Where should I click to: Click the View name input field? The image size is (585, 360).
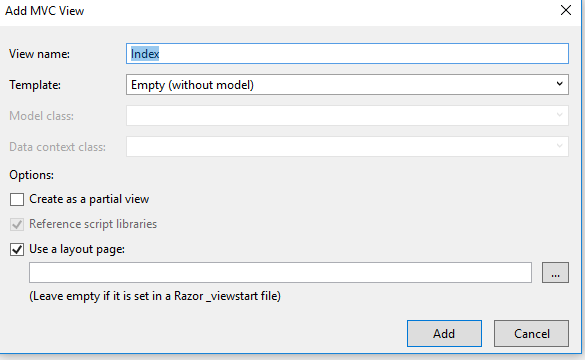click(347, 54)
